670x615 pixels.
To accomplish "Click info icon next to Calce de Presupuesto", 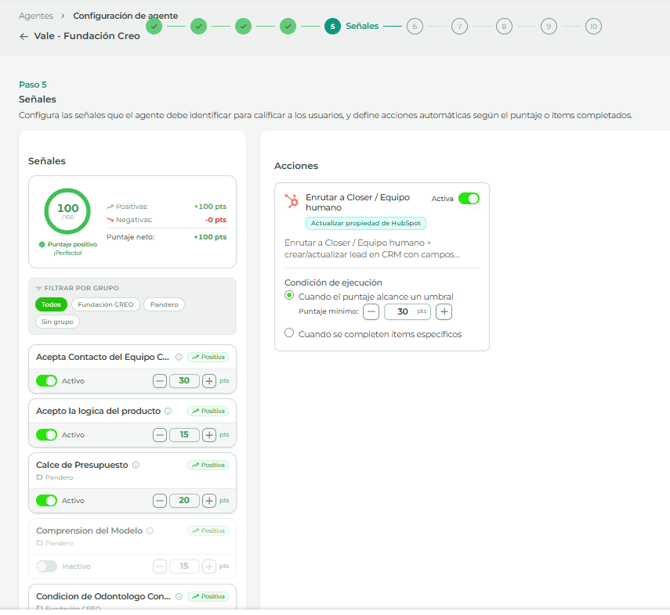I will click(136, 465).
